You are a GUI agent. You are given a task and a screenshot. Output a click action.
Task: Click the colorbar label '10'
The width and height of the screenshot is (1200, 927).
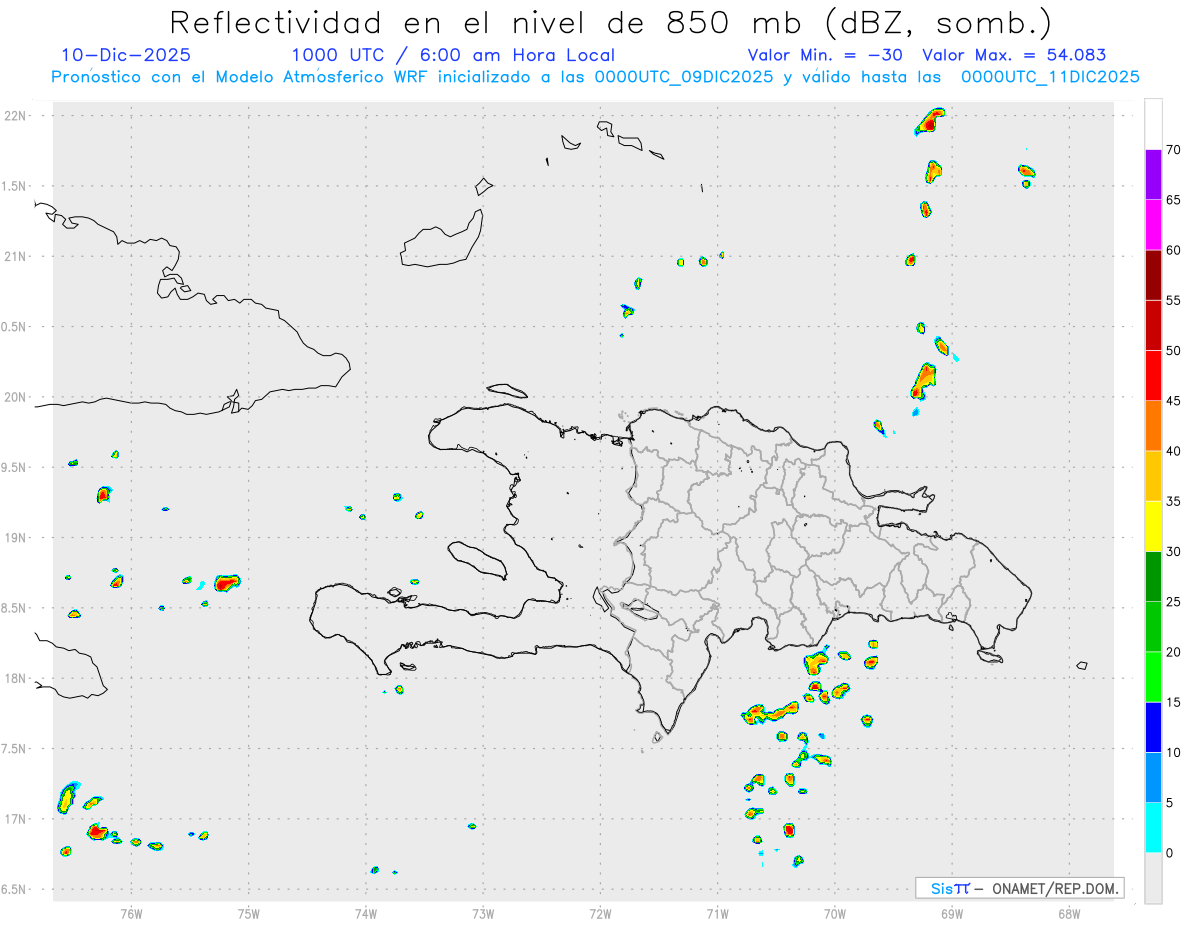1173,752
